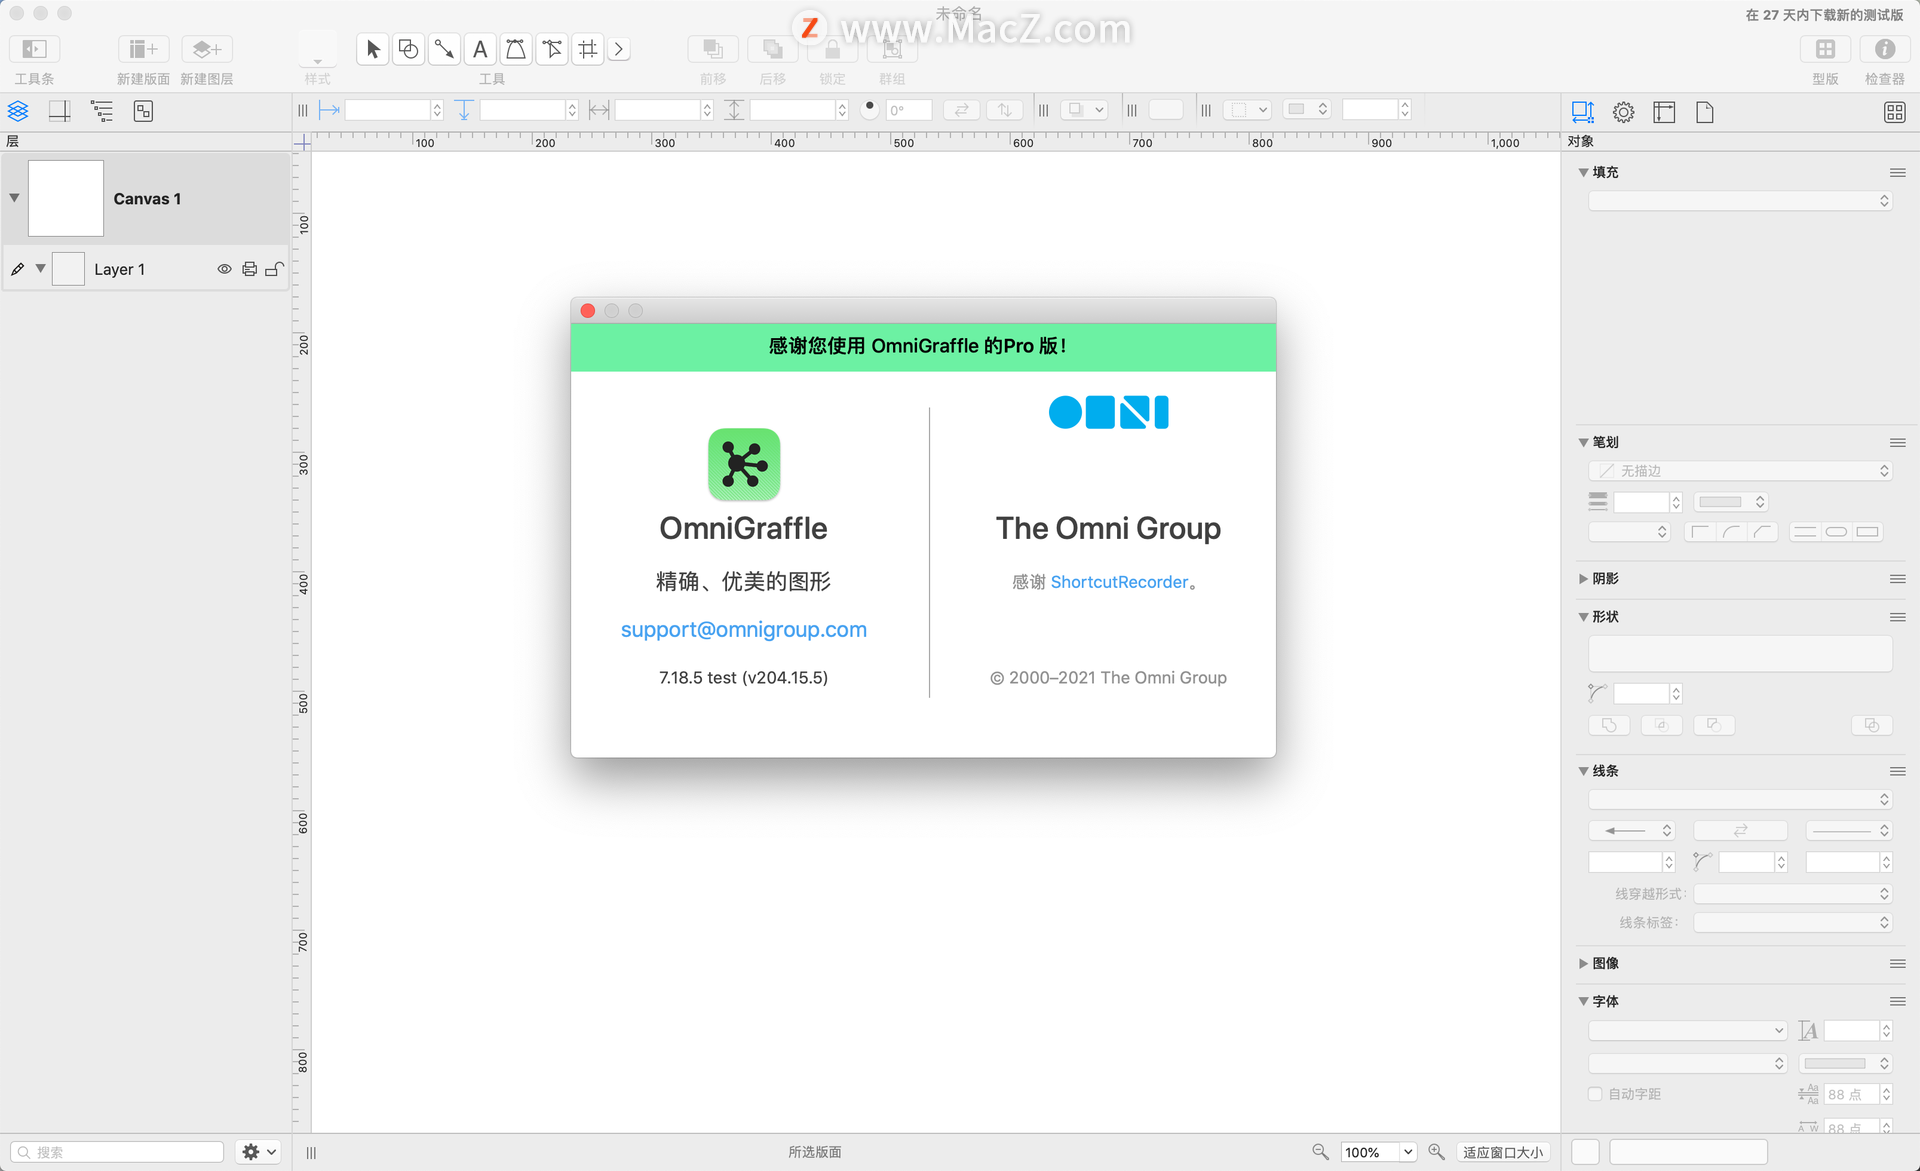Open the Document inspector tab

tap(1705, 112)
